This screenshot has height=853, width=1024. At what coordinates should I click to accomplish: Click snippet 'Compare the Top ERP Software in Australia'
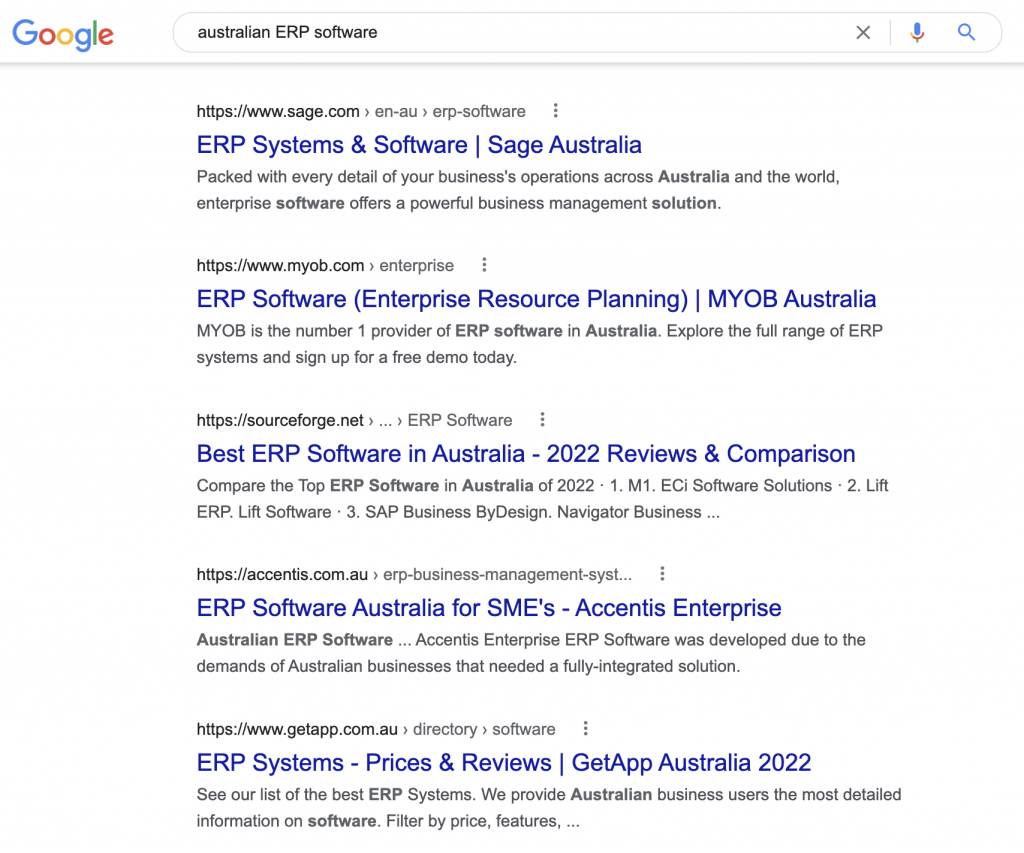[542, 498]
